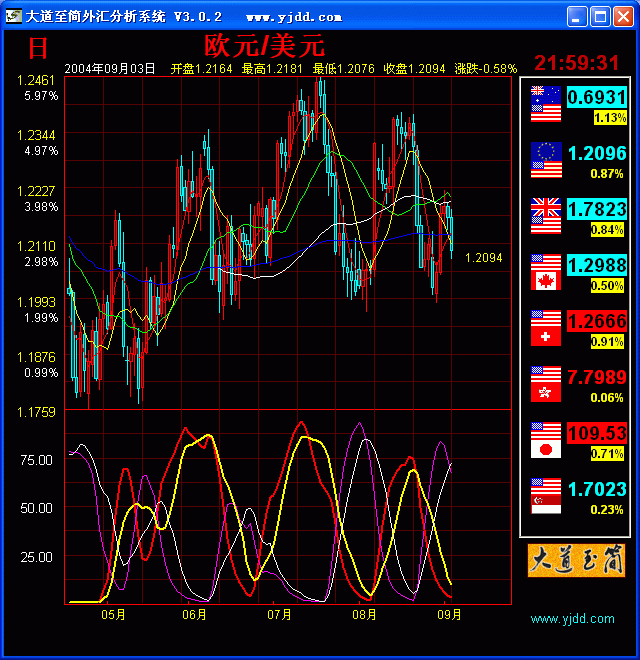Select the 1.2988 Canadian dollar quote
The image size is (640, 660).
pos(597,265)
